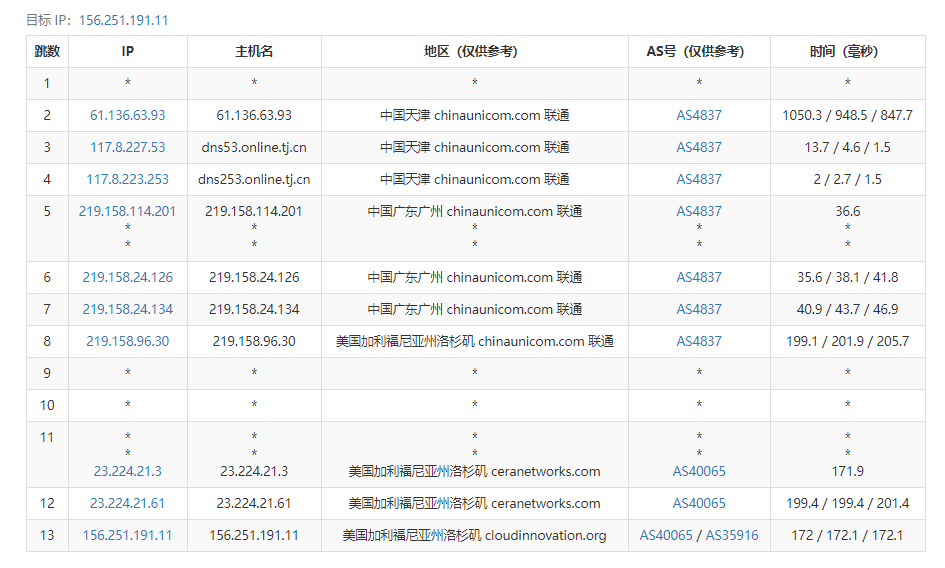Open the blue 219.158.24.134 IP link

click(127, 309)
